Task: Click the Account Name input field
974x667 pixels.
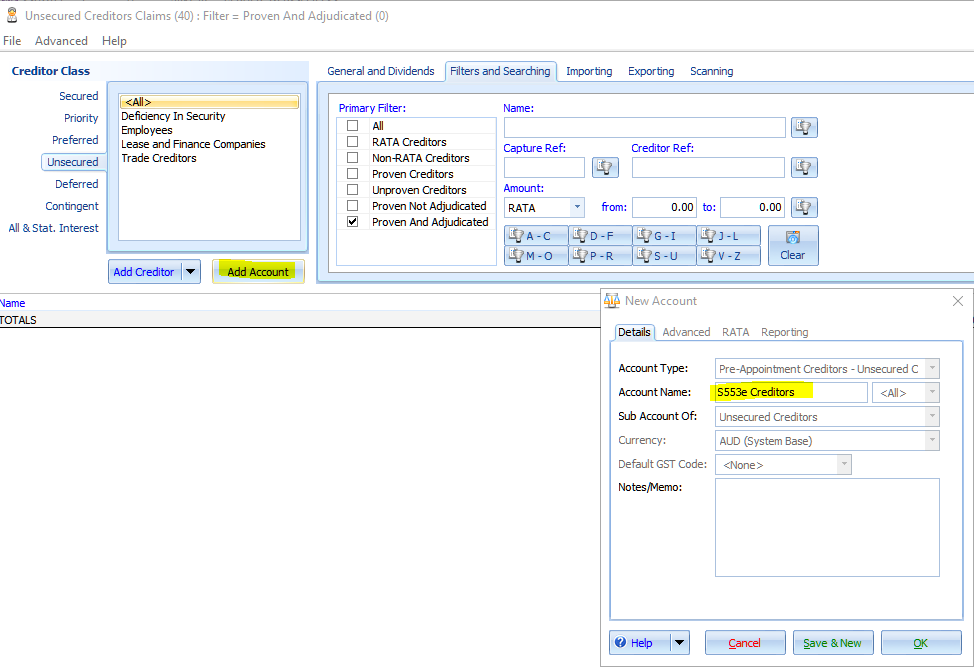Action: (x=789, y=393)
